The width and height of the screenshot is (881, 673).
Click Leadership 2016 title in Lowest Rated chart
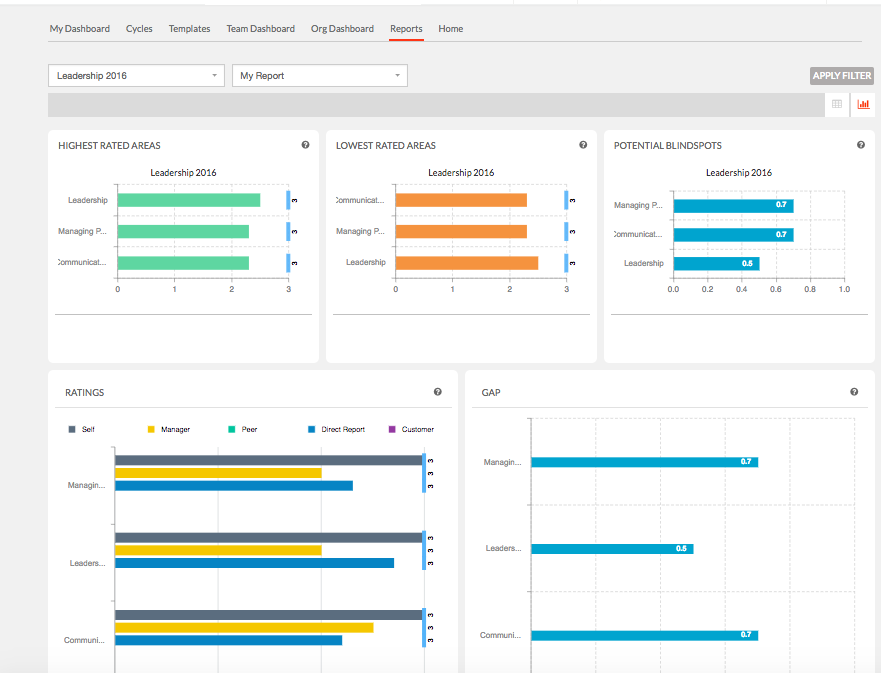[x=461, y=172]
